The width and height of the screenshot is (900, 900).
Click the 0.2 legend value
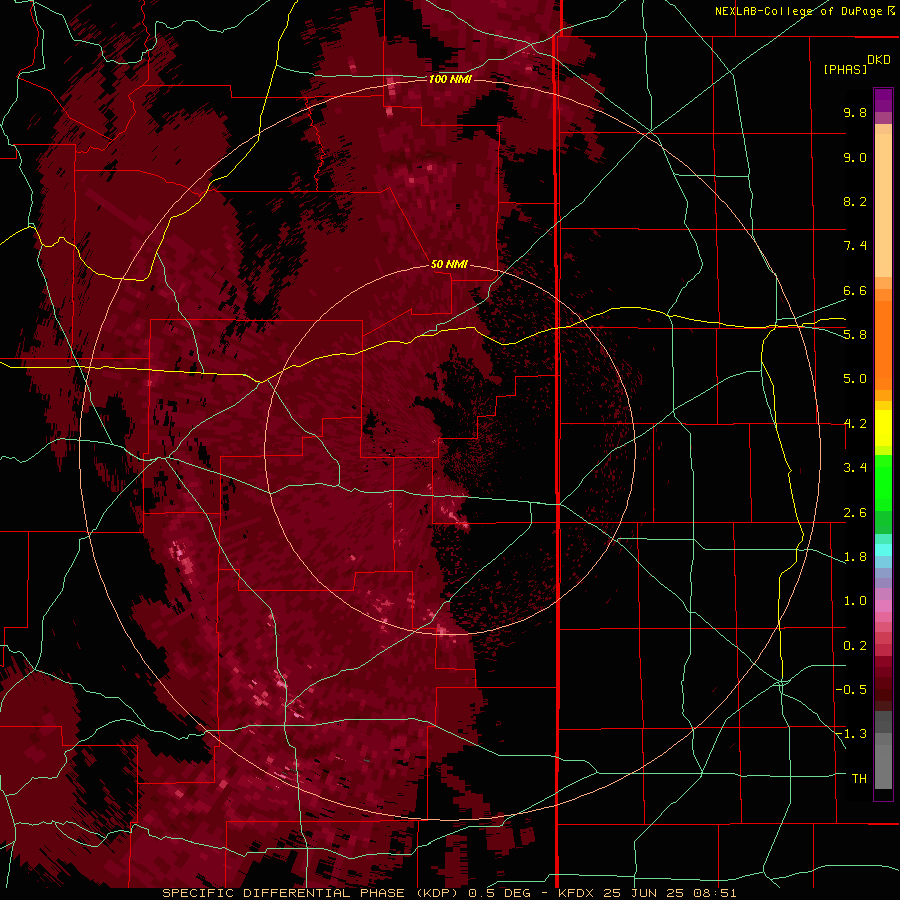pos(855,646)
